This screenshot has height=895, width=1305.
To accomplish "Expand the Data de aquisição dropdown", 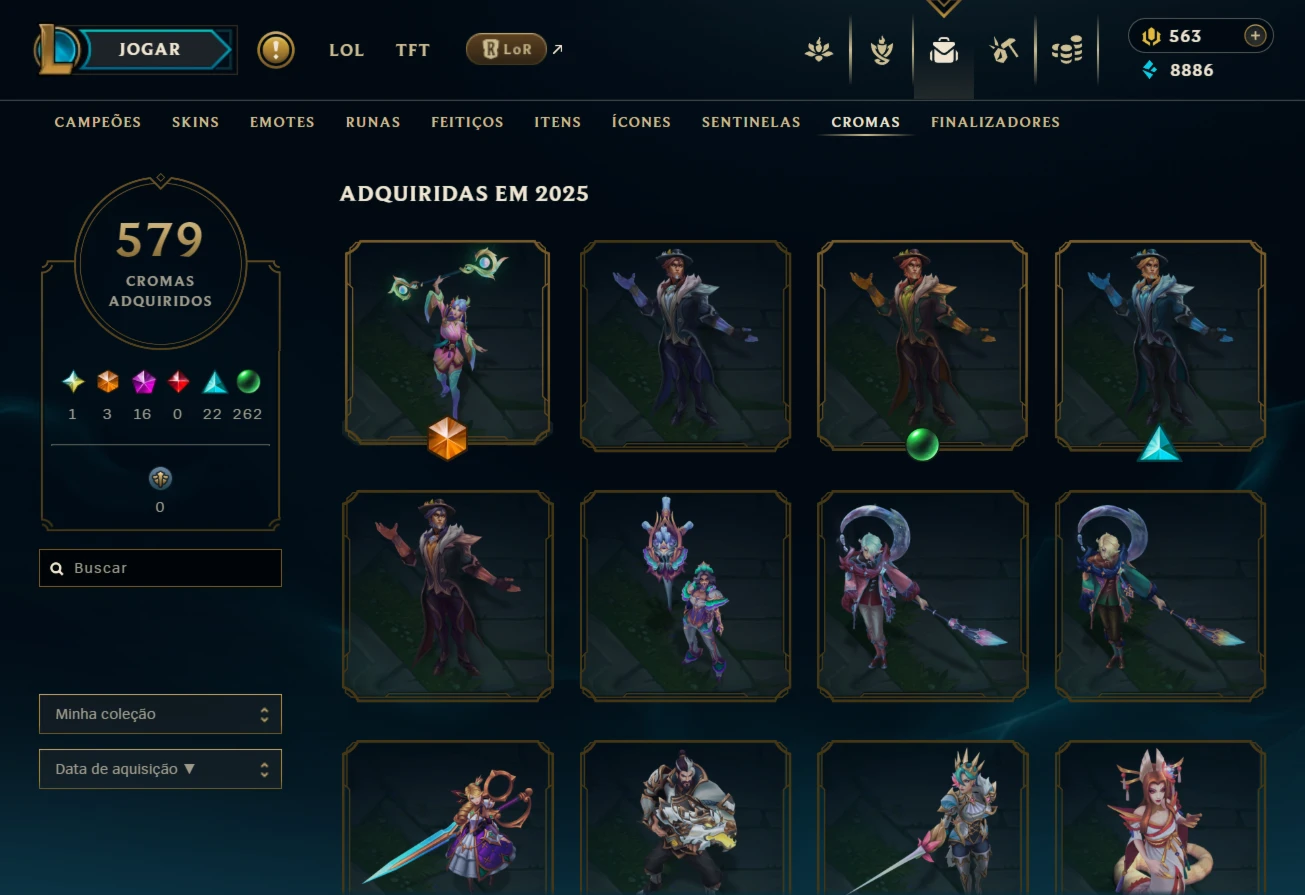I will [160, 769].
